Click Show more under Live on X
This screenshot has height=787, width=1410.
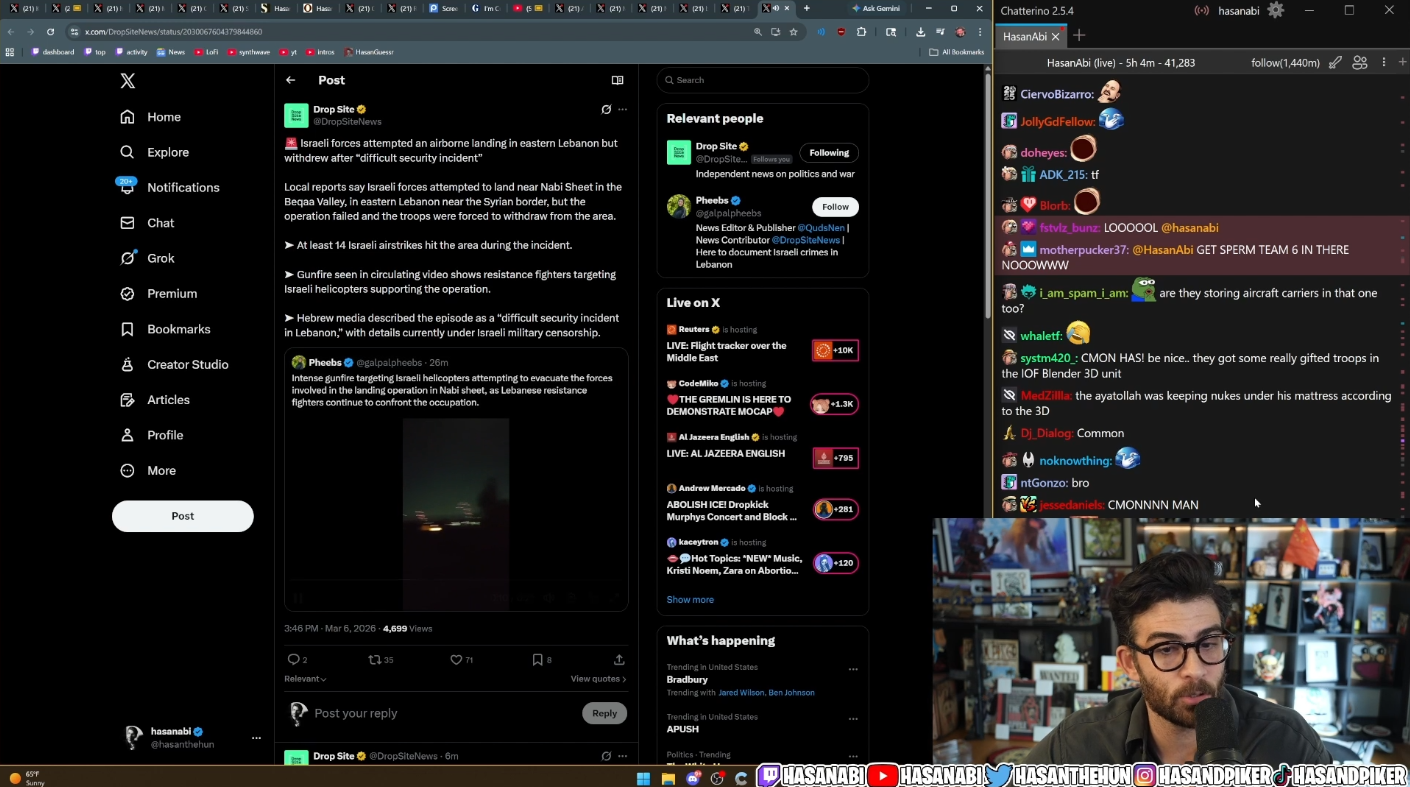tap(690, 600)
